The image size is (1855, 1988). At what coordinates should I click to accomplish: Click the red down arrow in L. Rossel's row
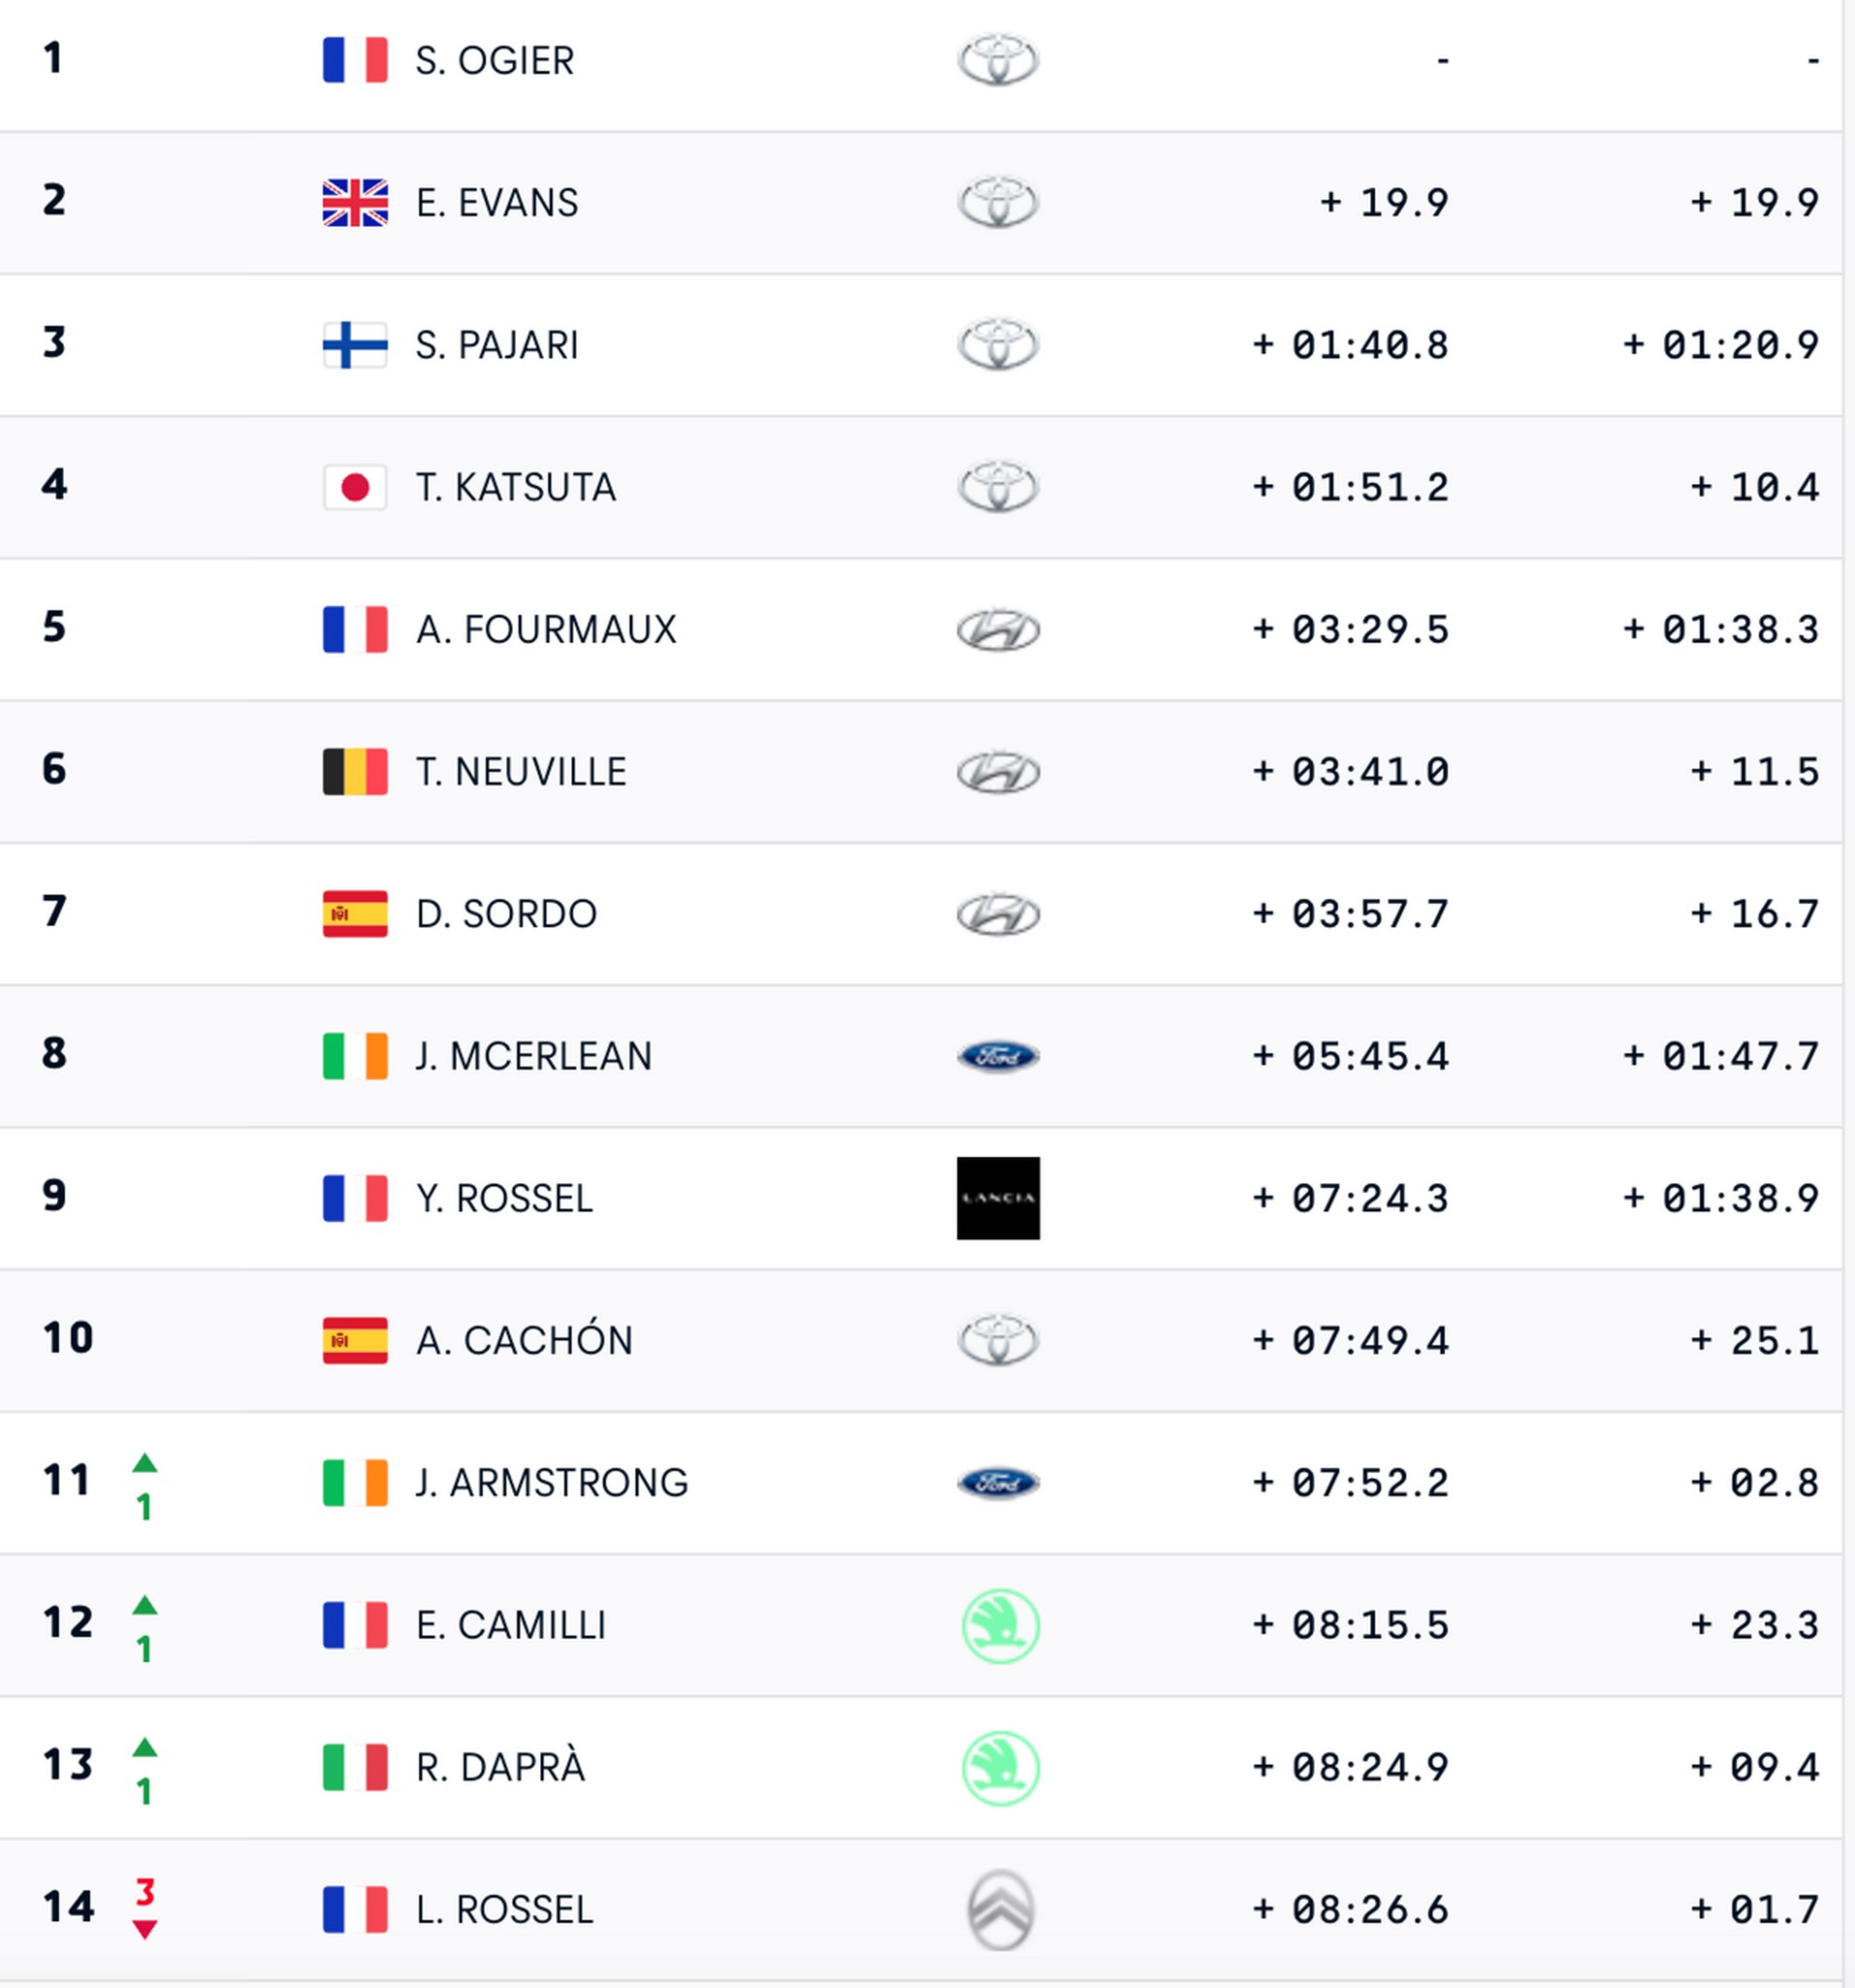pyautogui.click(x=145, y=1929)
